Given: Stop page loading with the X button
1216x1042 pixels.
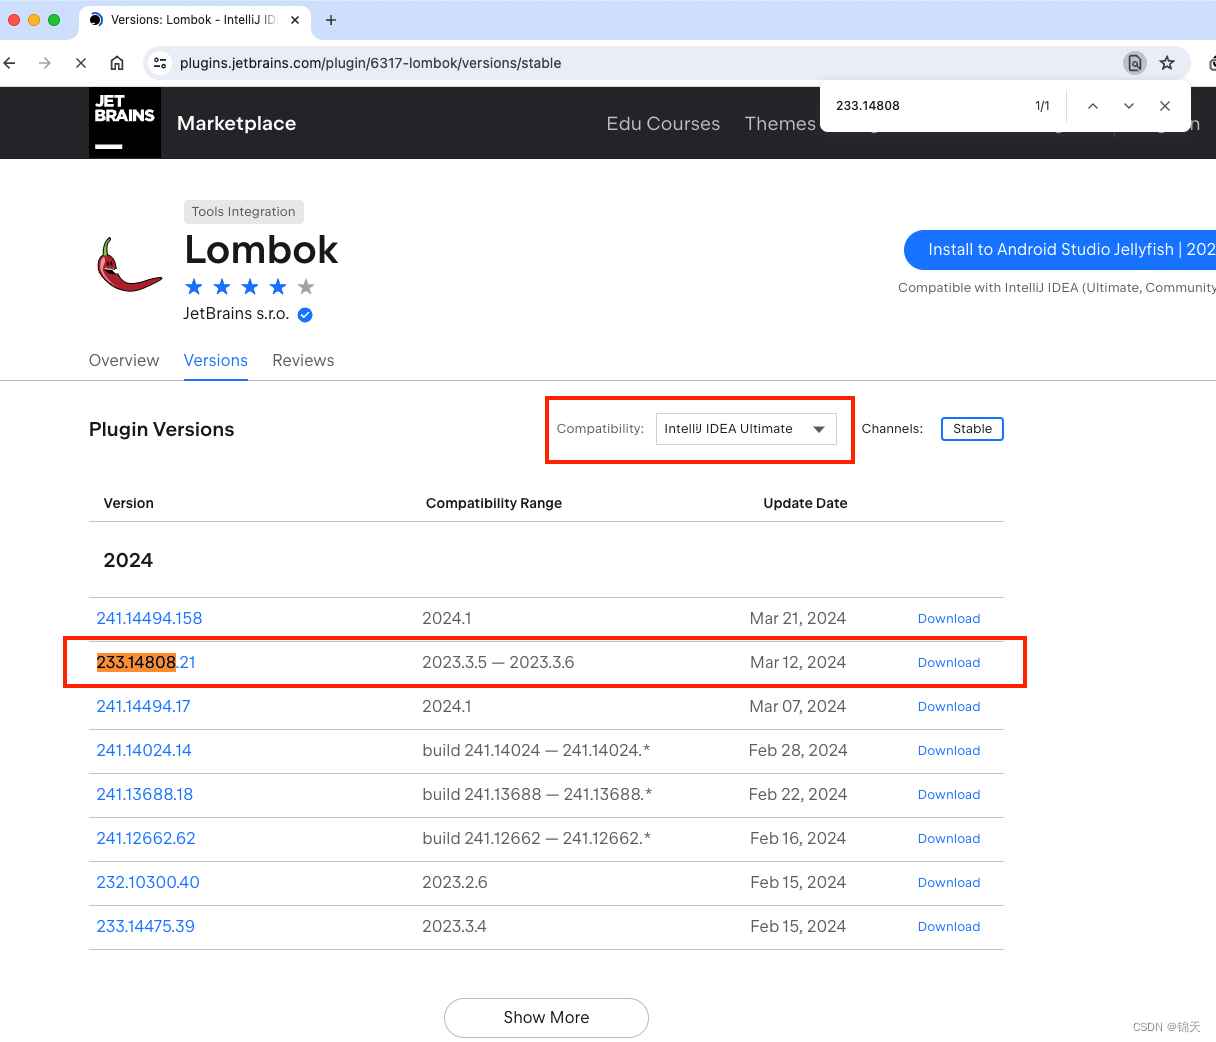Looking at the screenshot, I should 81,63.
